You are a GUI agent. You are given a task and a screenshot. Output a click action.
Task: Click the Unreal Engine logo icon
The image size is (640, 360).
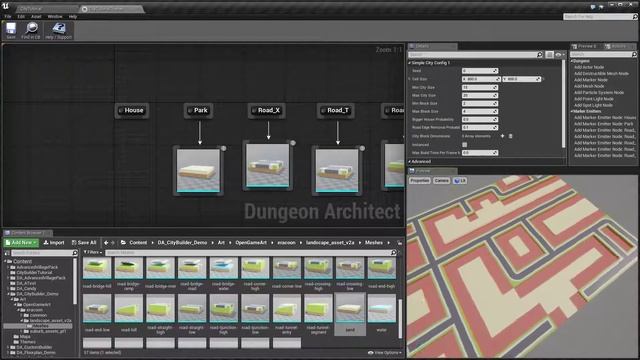click(x=5, y=6)
